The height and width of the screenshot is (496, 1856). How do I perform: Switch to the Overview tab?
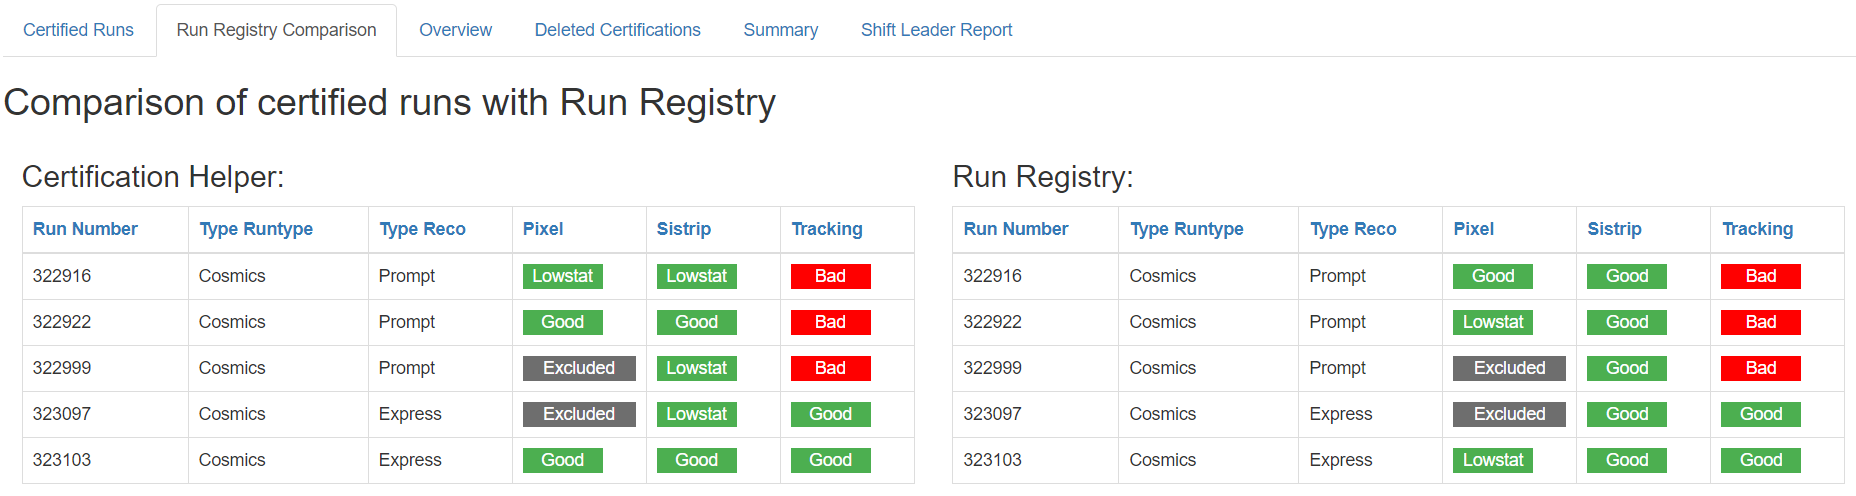click(x=455, y=30)
